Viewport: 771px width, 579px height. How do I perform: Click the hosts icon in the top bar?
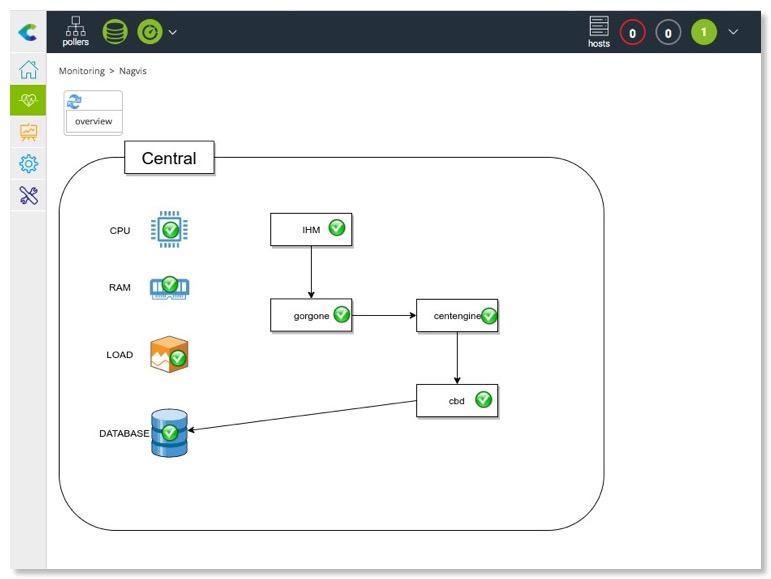pos(599,32)
